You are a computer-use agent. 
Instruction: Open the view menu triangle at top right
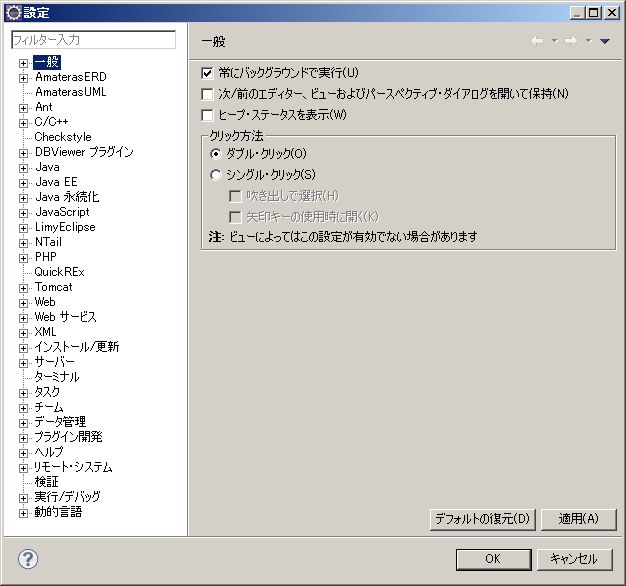604,41
